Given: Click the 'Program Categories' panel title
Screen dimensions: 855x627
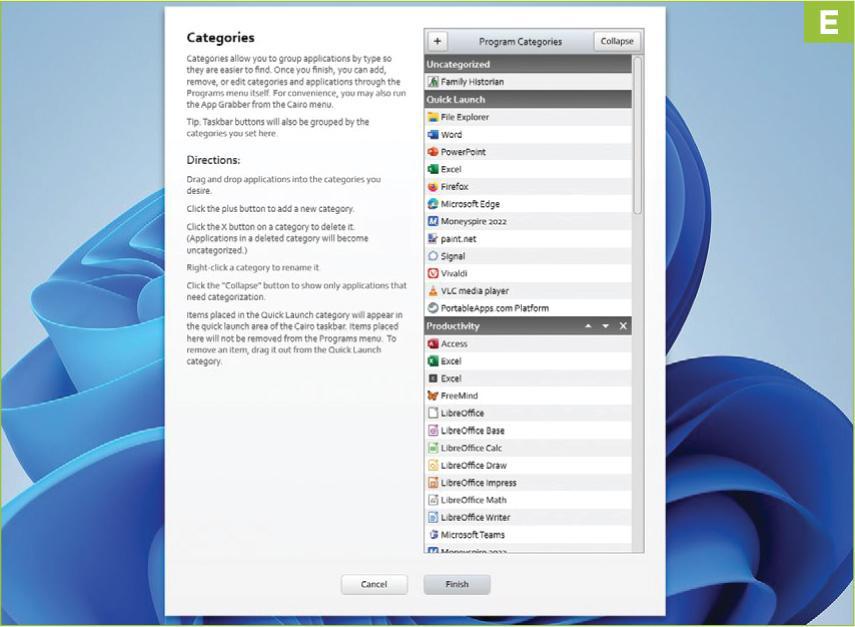Looking at the screenshot, I should (520, 41).
